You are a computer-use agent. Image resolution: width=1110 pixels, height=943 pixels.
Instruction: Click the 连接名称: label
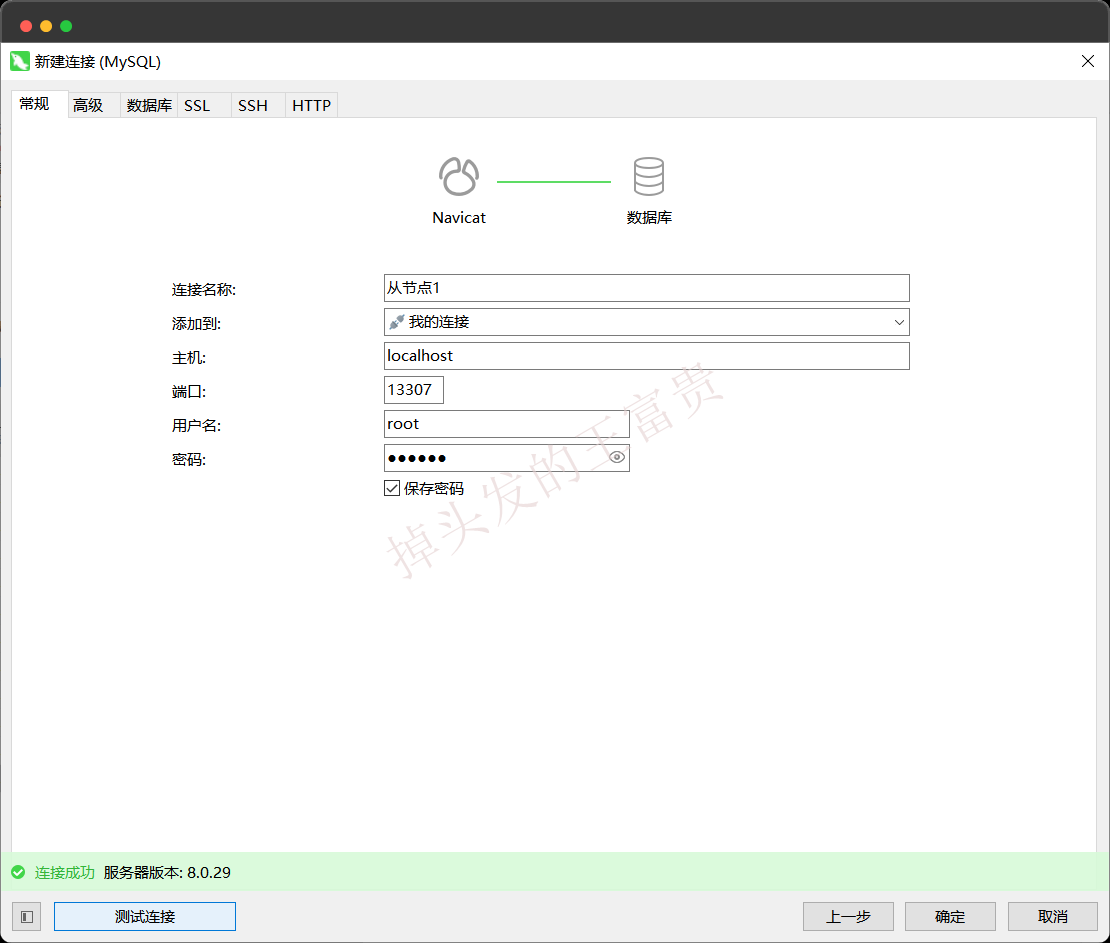[204, 290]
